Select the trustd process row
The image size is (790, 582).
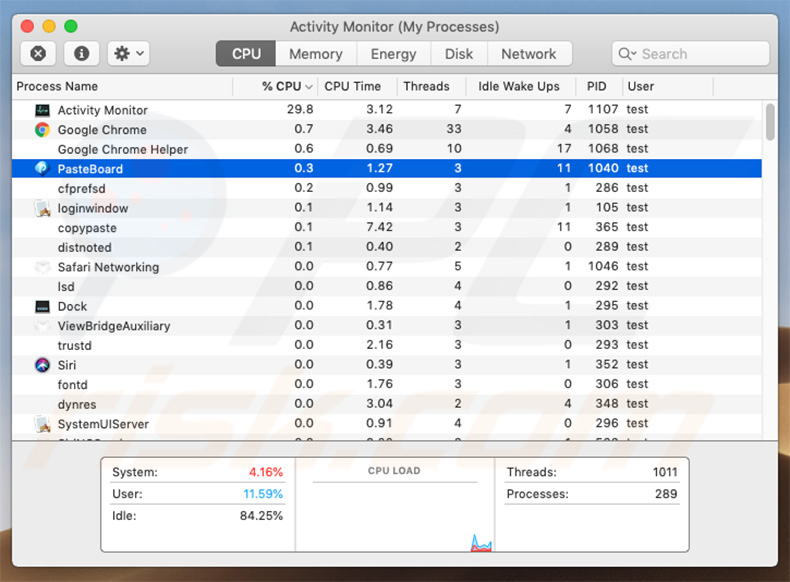(386, 345)
